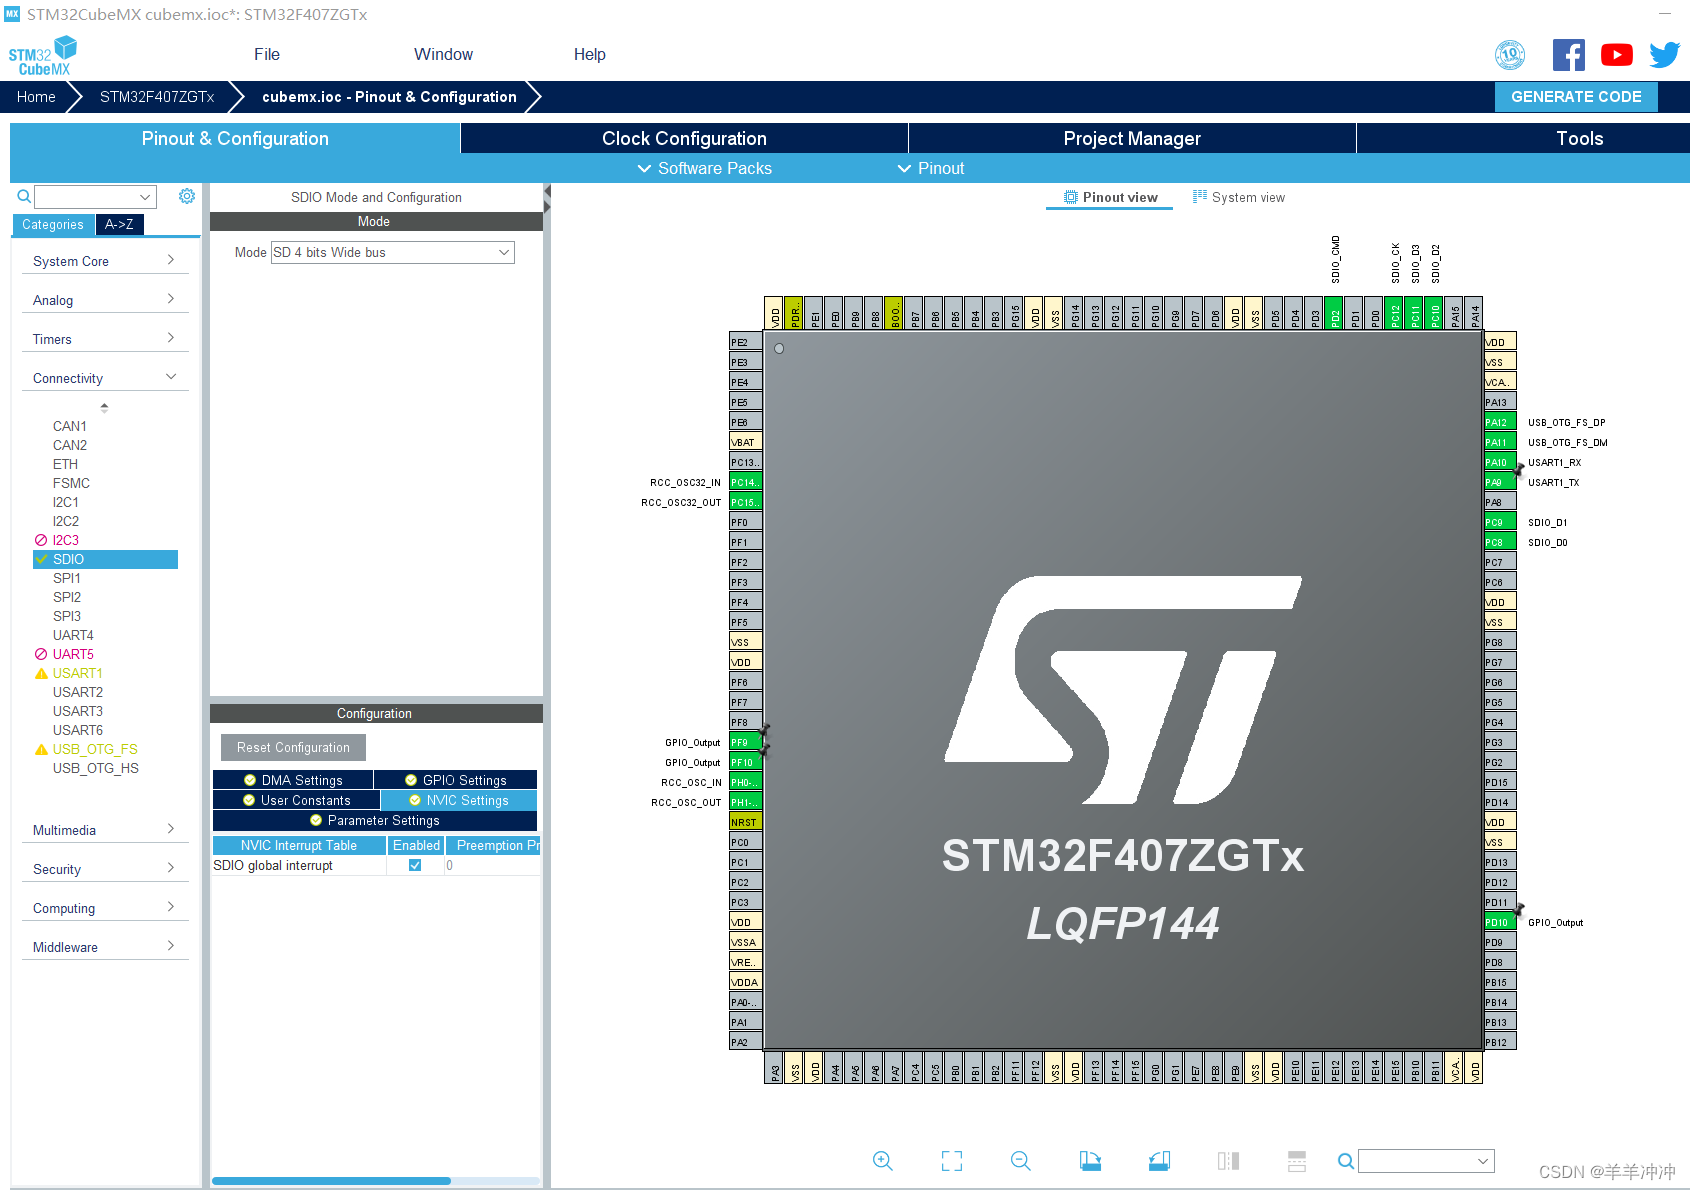Image resolution: width=1690 pixels, height=1190 pixels.
Task: Open the Twitter link icon
Action: coord(1664,55)
